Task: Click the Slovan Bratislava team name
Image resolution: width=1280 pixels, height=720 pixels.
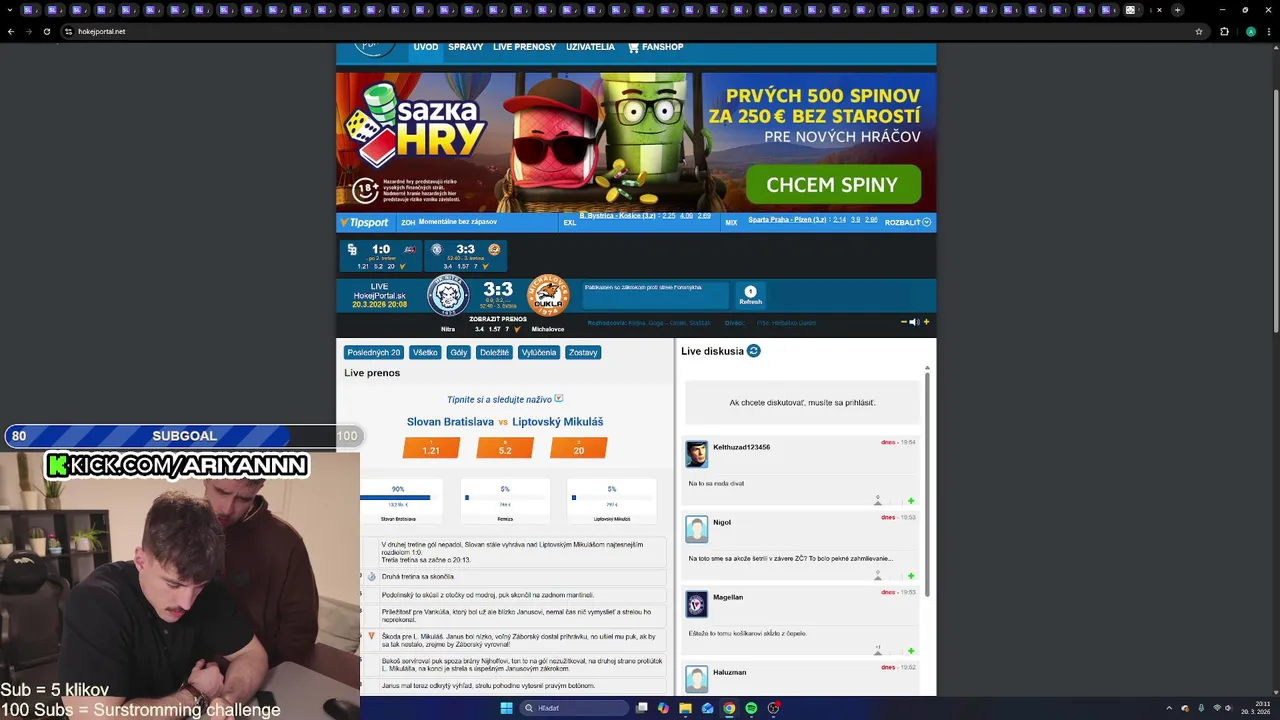Action: (450, 422)
